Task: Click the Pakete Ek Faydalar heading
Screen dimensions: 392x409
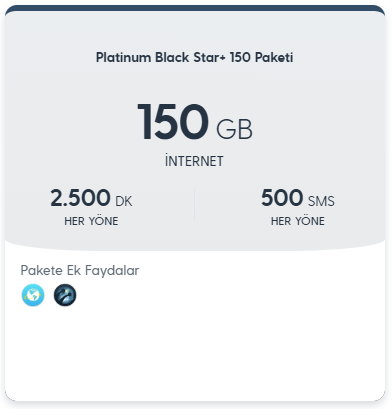Action: tap(80, 270)
